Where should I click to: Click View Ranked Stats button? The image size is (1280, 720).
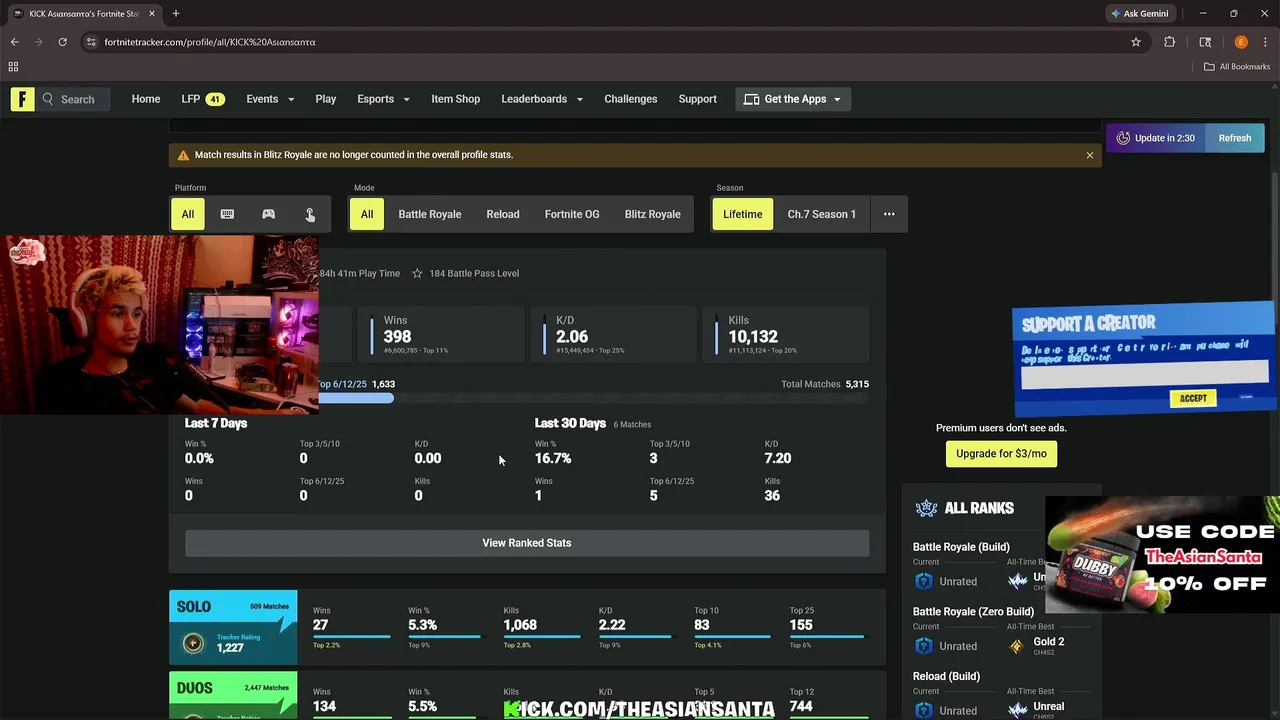tap(527, 543)
